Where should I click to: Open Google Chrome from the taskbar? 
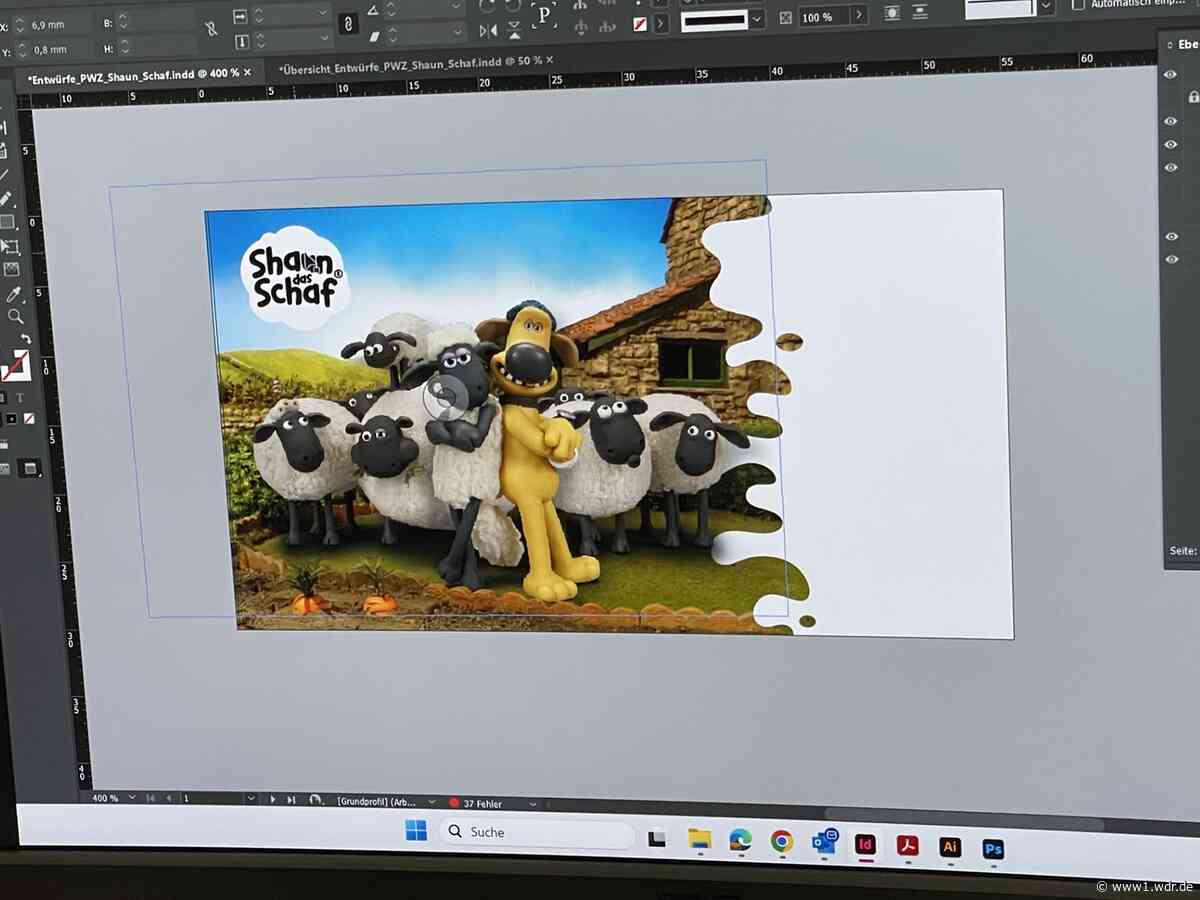coord(782,841)
